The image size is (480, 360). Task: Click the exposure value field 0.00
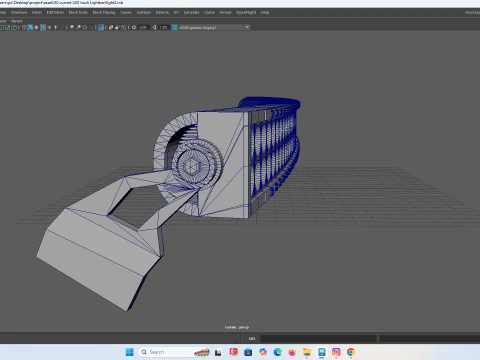tap(143, 27)
